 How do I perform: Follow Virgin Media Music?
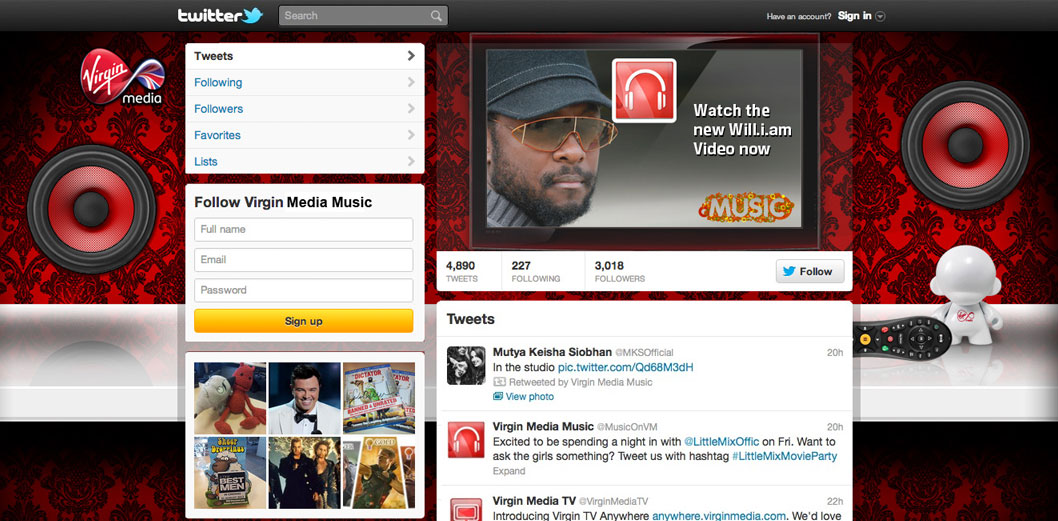[x=809, y=271]
